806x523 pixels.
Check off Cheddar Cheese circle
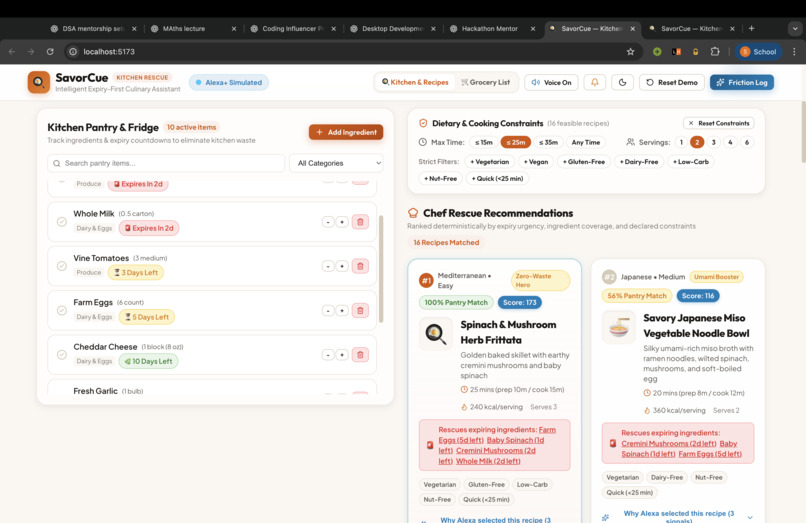[x=62, y=354]
